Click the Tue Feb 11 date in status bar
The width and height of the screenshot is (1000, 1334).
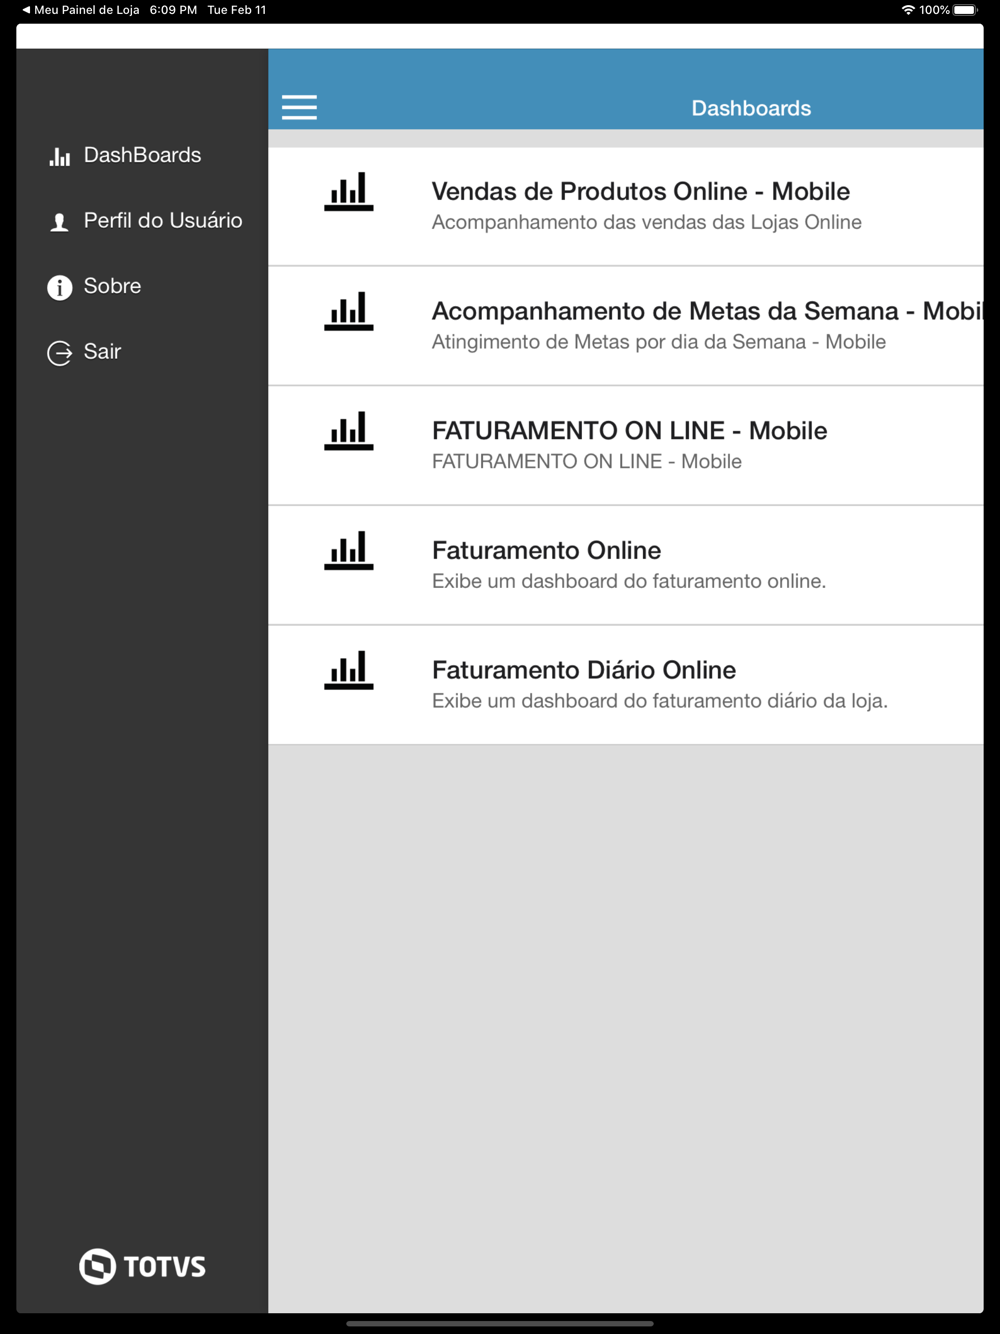click(x=237, y=10)
